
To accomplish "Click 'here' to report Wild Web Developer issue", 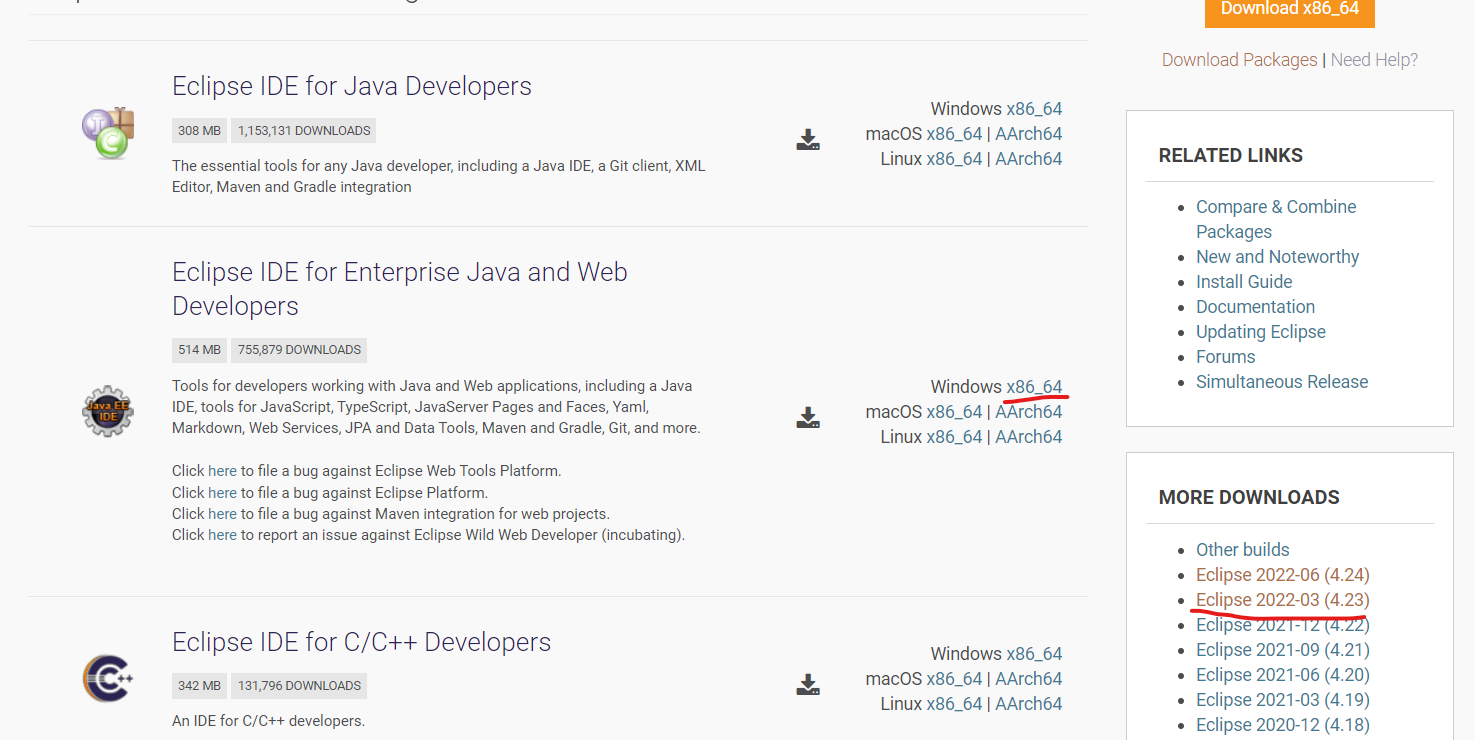I will click(x=222, y=535).
